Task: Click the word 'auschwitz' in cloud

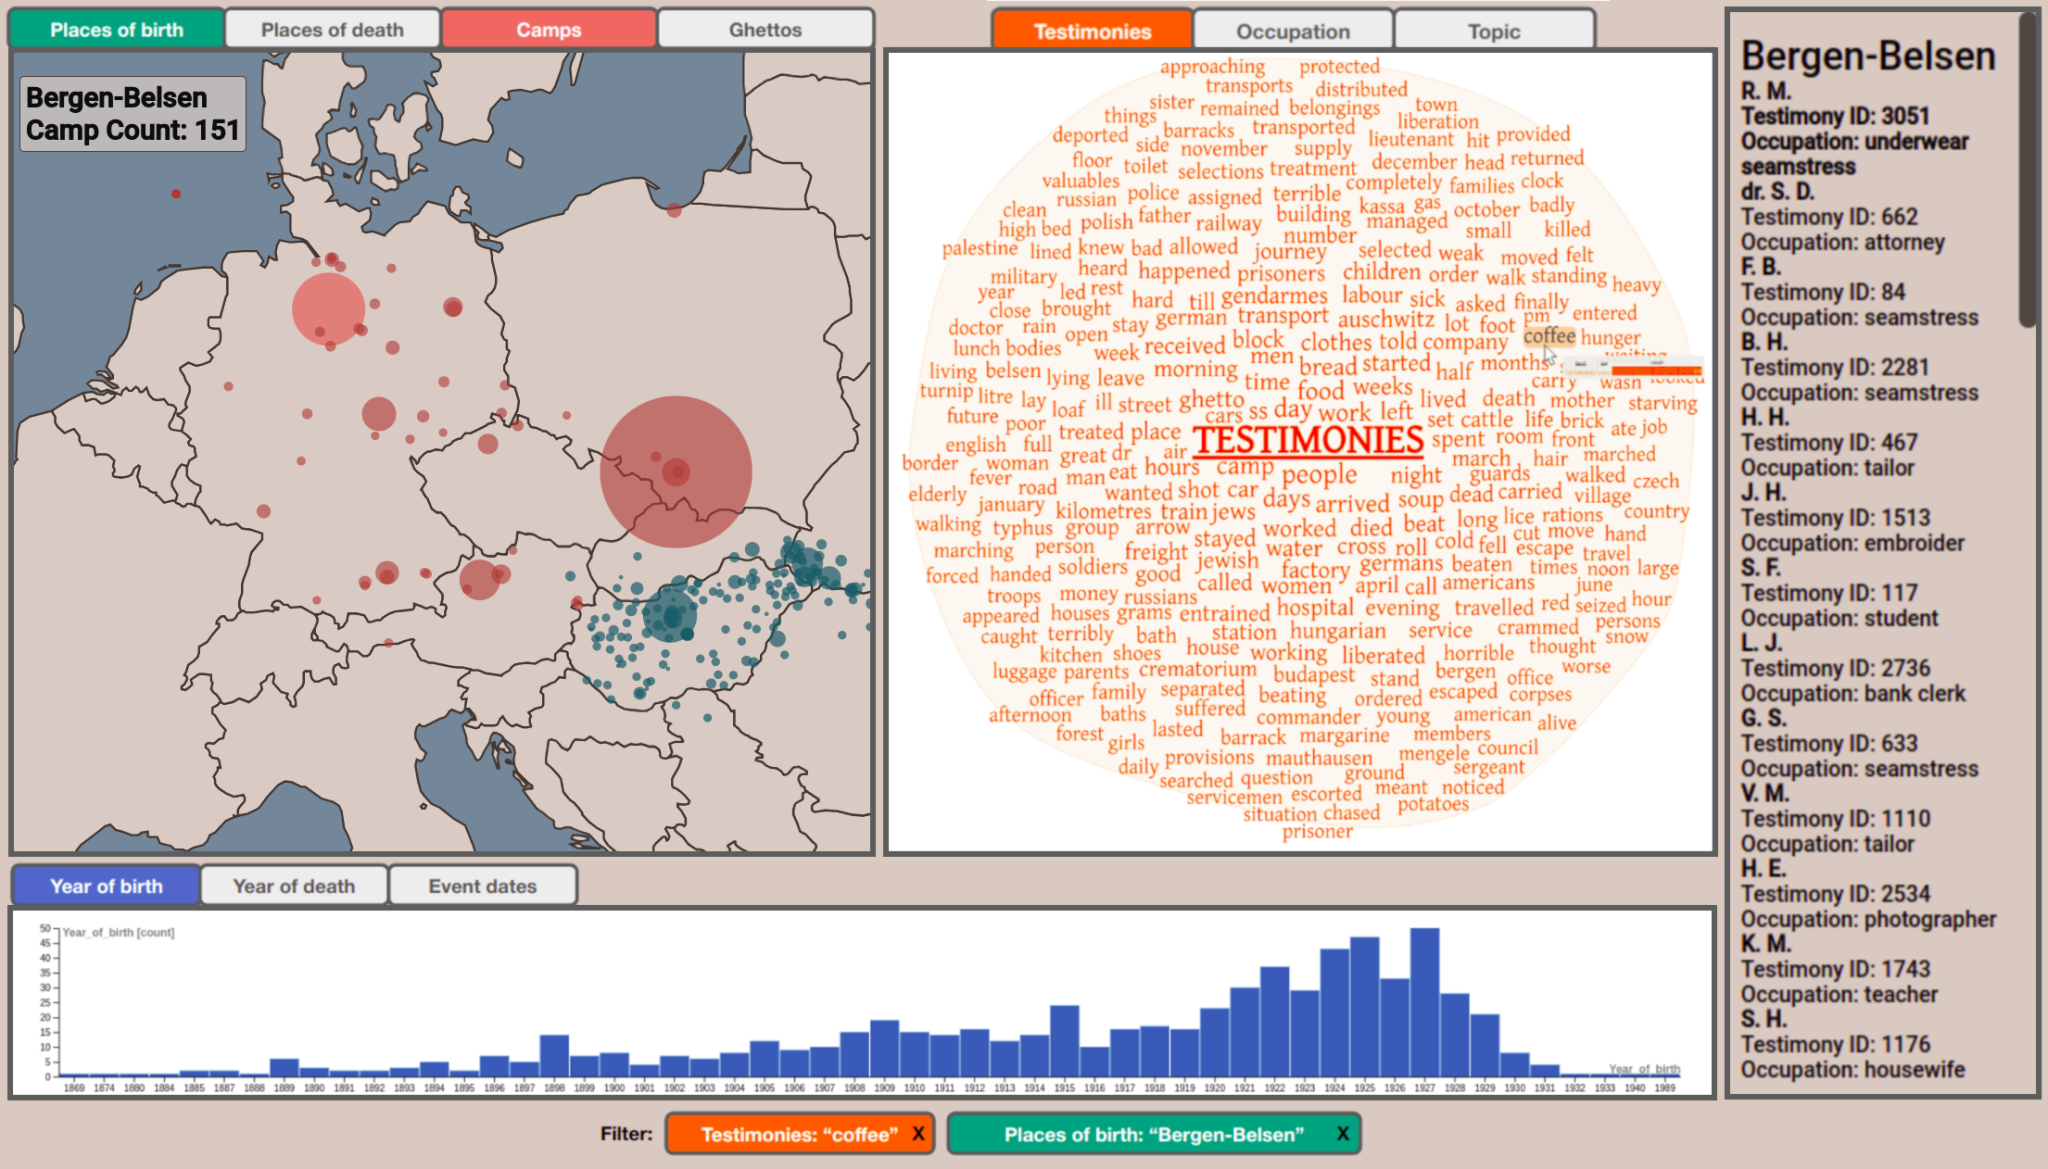Action: click(1385, 320)
